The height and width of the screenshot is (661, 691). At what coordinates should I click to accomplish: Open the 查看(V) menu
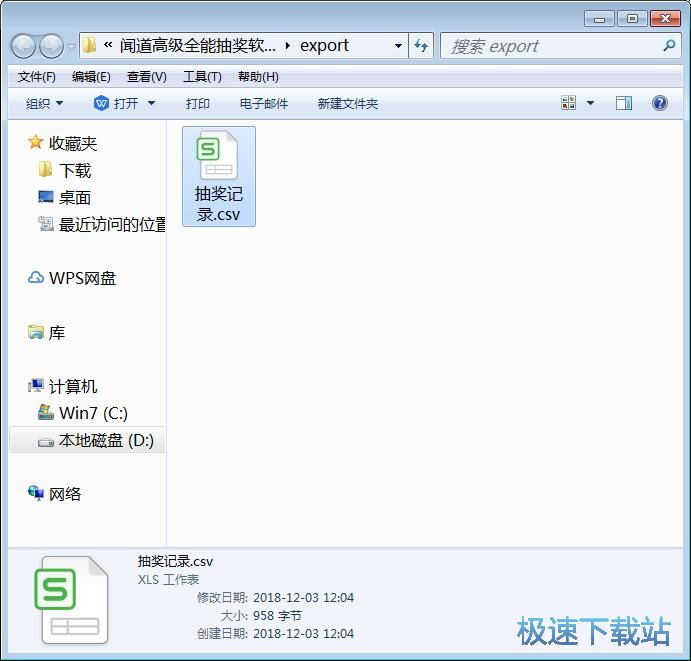coord(147,77)
